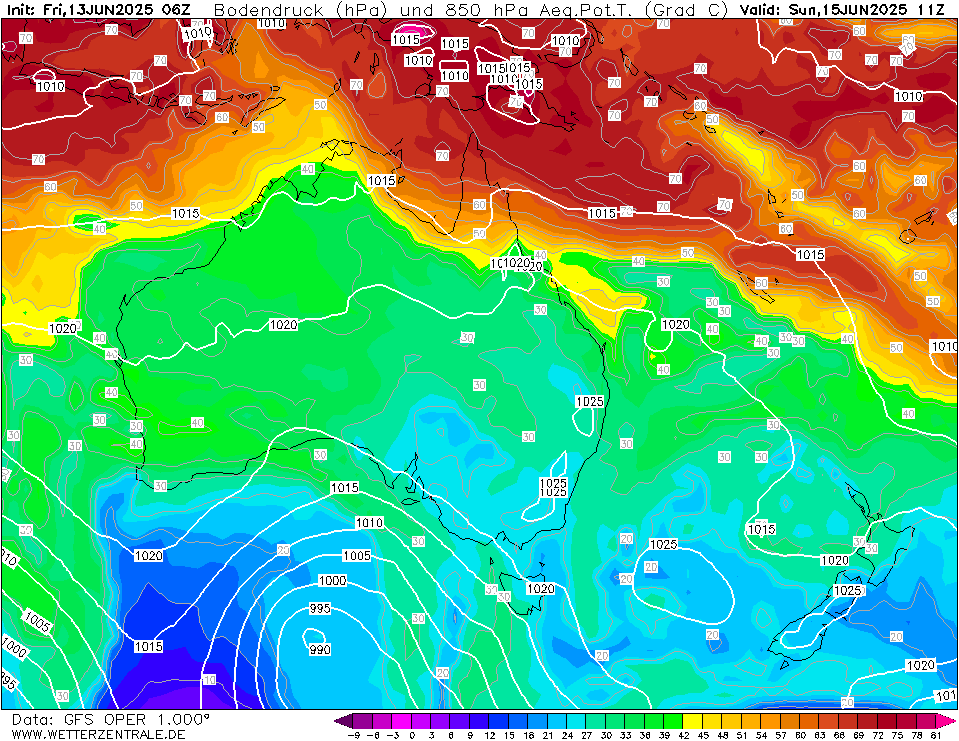Click the 27 value on the color scale

pos(587,735)
